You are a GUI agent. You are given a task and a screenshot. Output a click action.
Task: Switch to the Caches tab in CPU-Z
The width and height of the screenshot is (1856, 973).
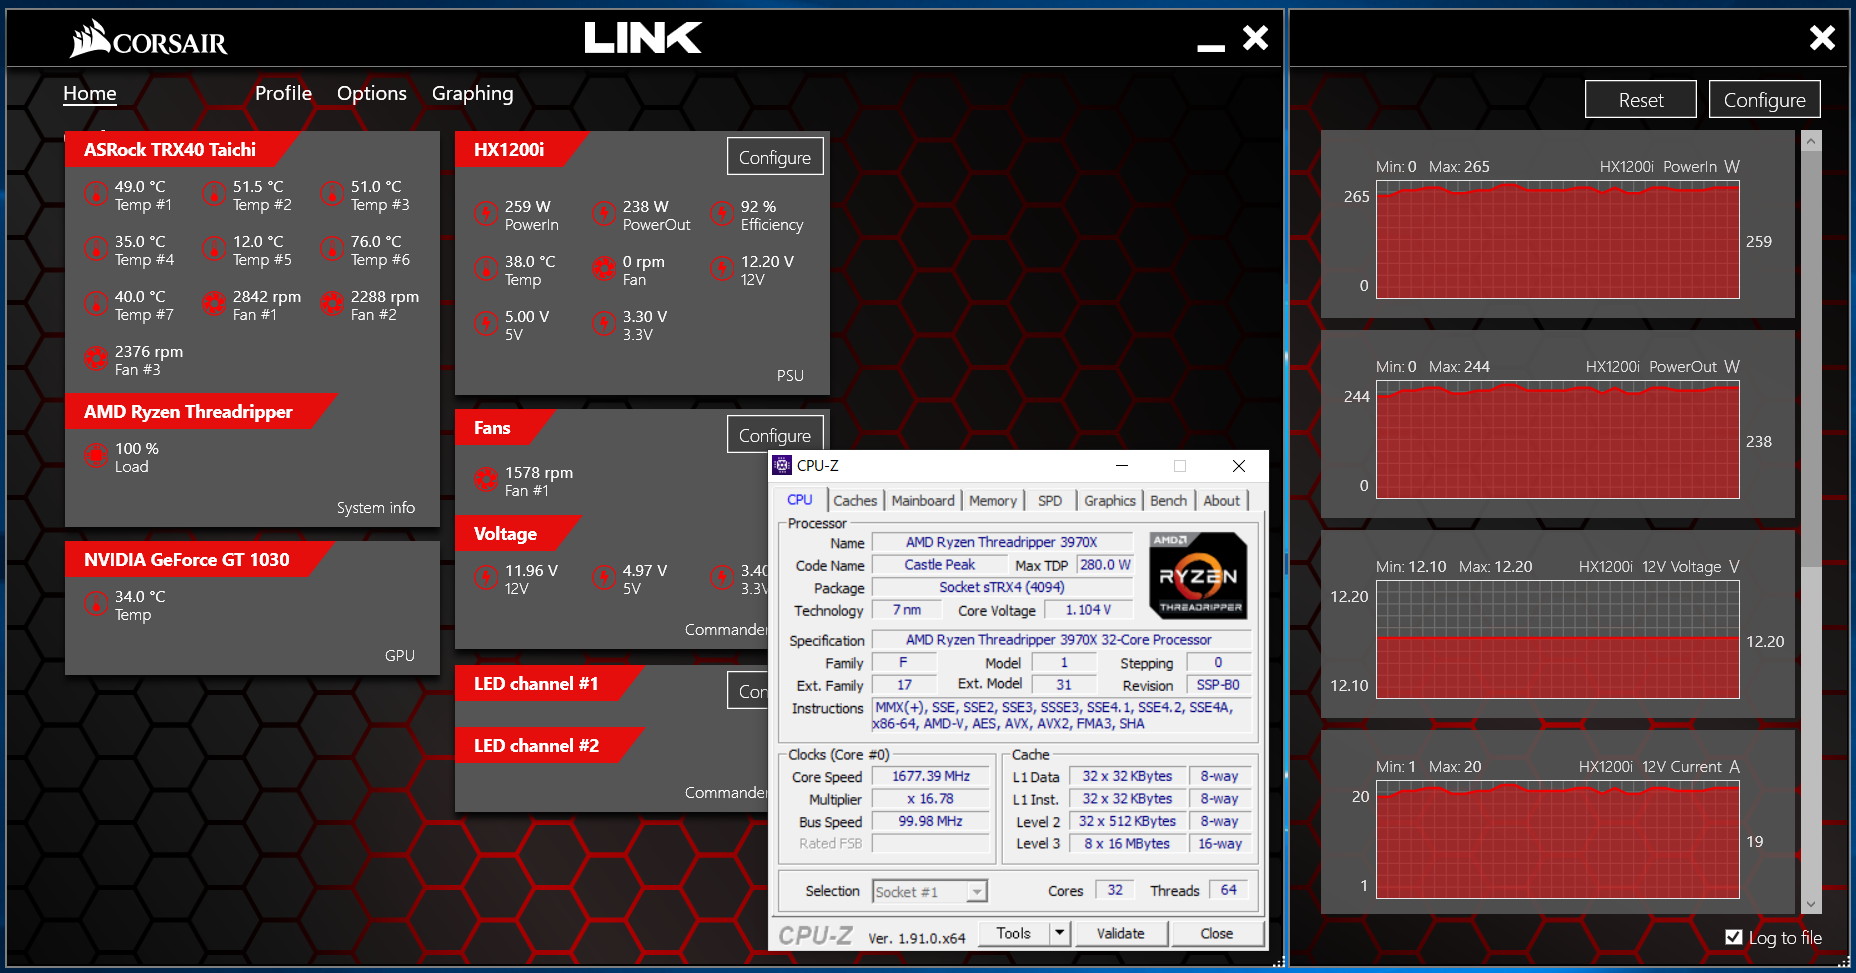[x=855, y=501]
